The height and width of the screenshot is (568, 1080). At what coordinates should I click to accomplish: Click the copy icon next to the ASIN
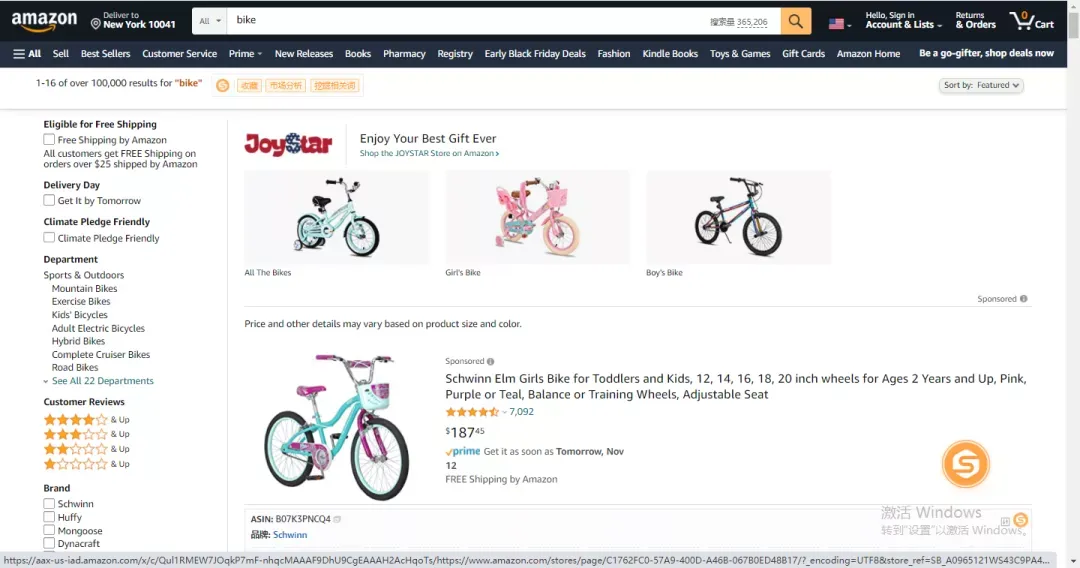click(337, 519)
